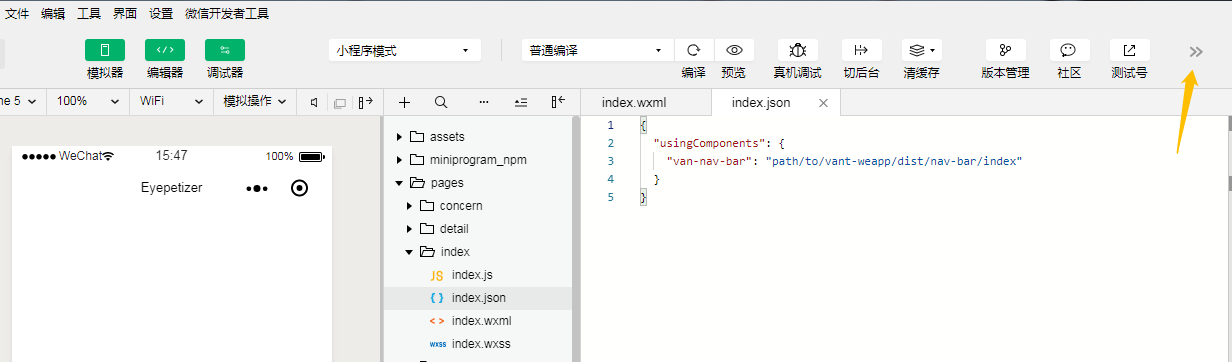Click the mini program capsule close circle
The image size is (1232, 362).
click(x=299, y=188)
